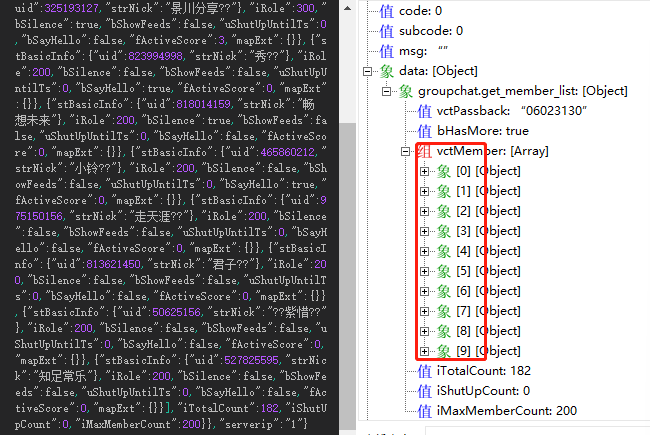Click the value icon beside iTotalCount
Image resolution: width=650 pixels, height=435 pixels.
[424, 371]
